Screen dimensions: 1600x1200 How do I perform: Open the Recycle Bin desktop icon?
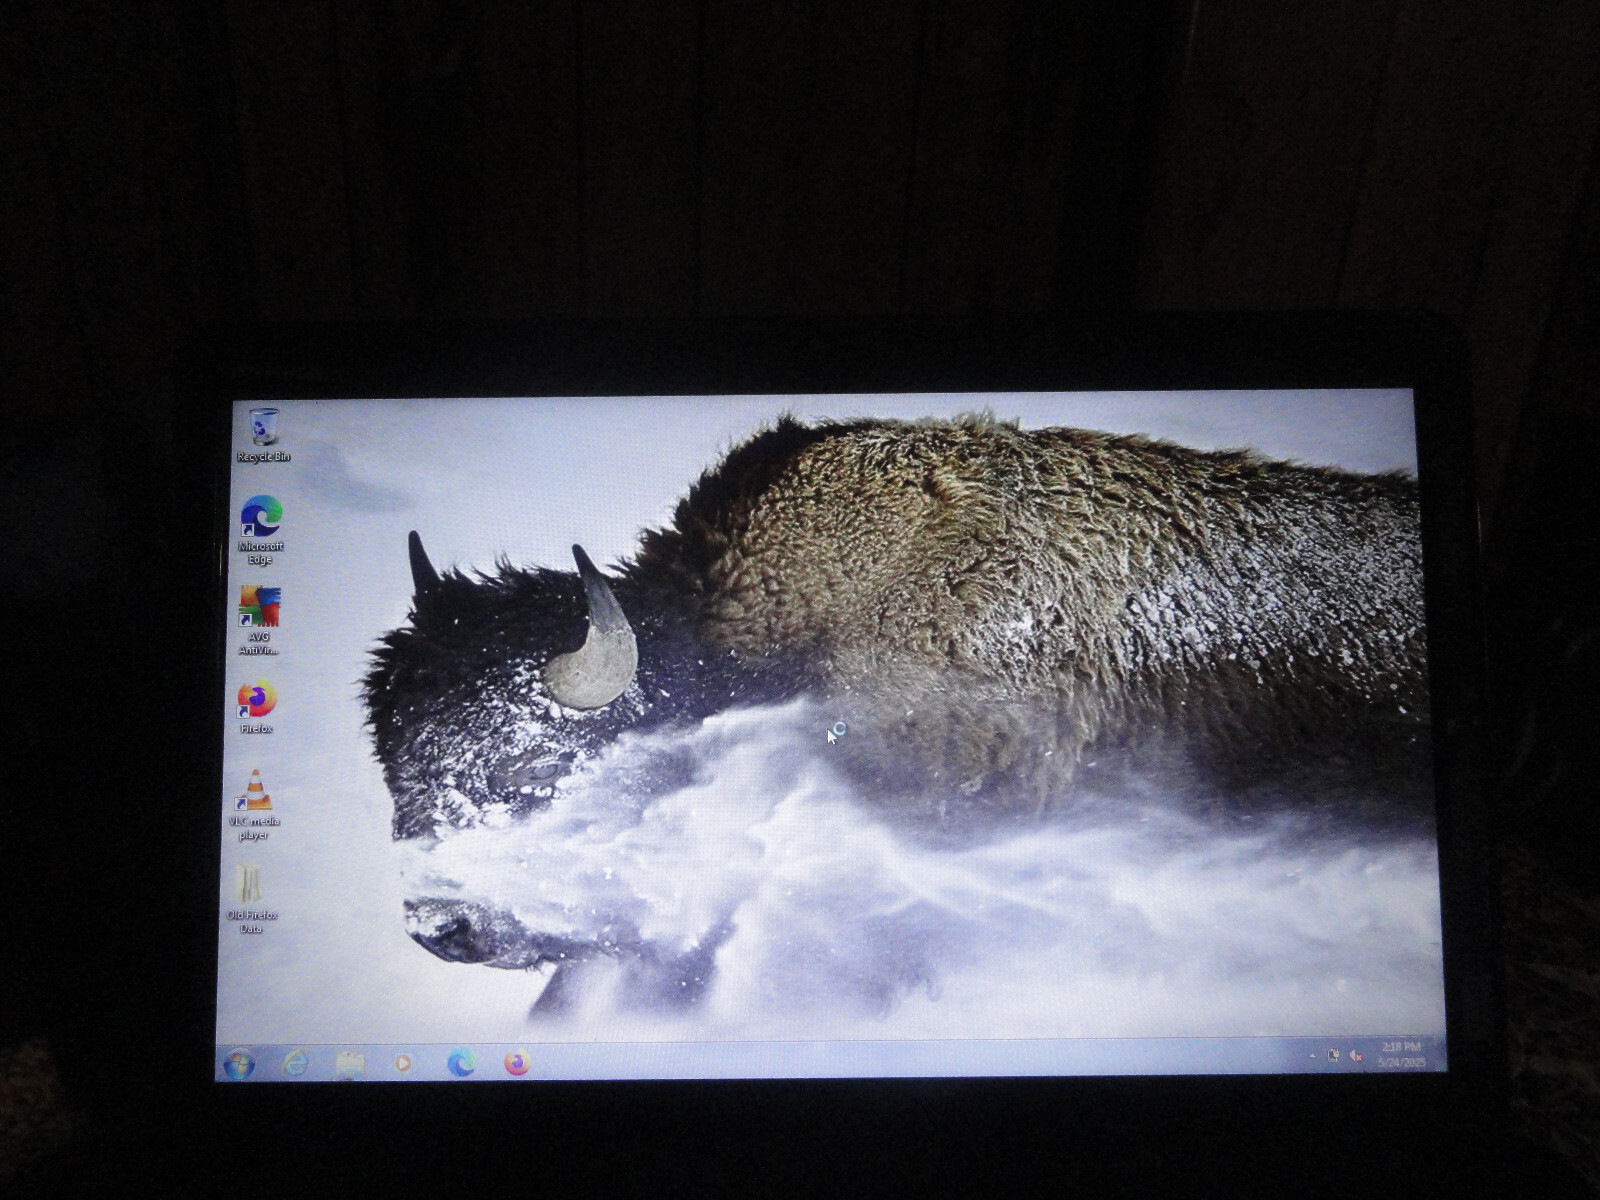264,435
